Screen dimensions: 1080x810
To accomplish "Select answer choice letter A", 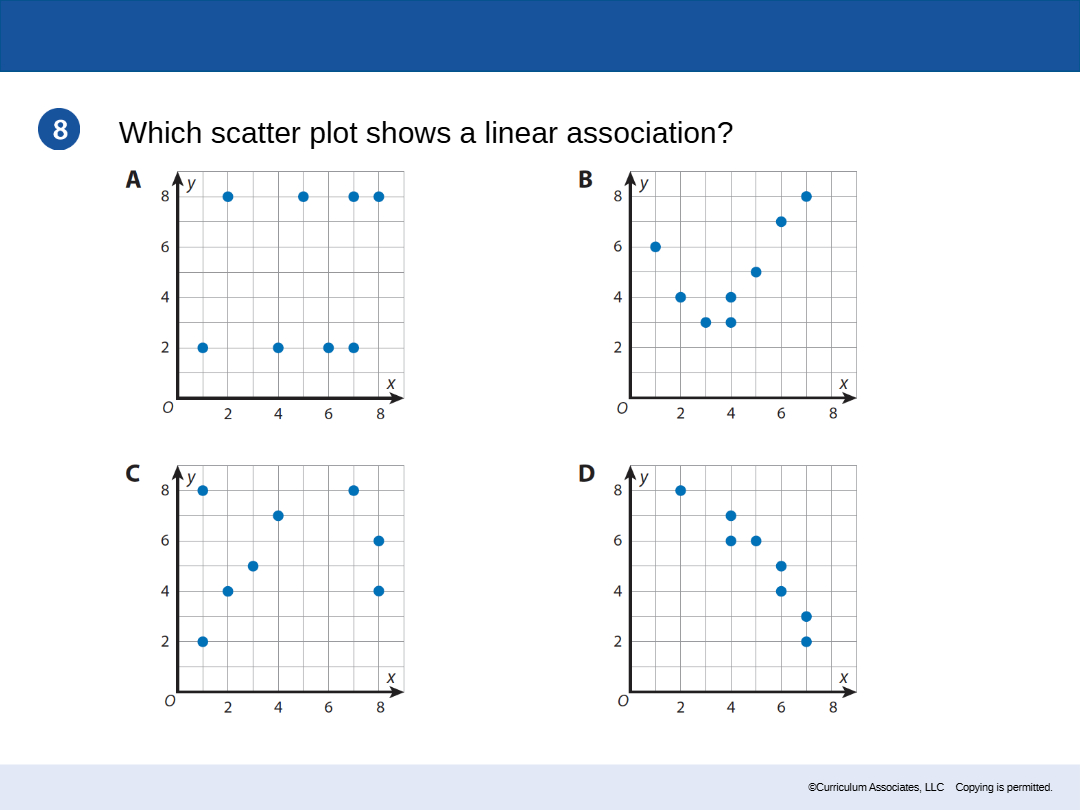I will tap(133, 180).
